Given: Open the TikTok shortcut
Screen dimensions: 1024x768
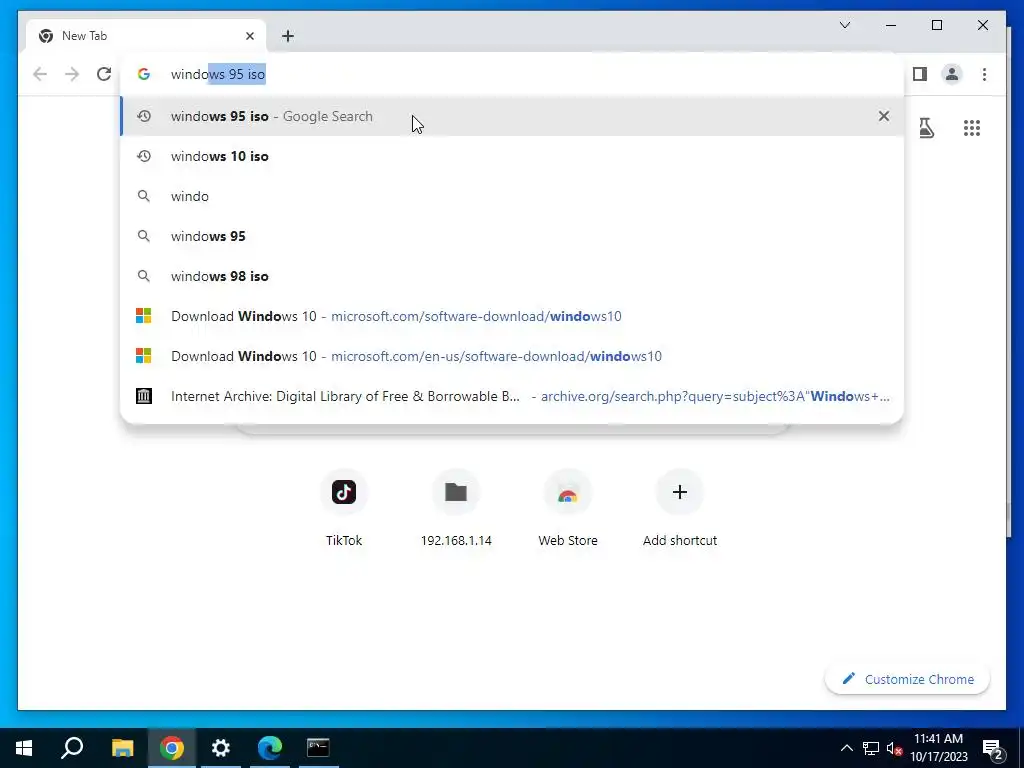Looking at the screenshot, I should pos(344,507).
